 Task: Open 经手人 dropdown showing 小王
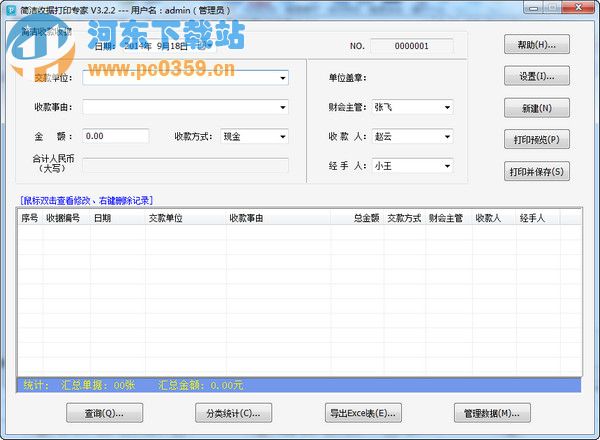[447, 166]
